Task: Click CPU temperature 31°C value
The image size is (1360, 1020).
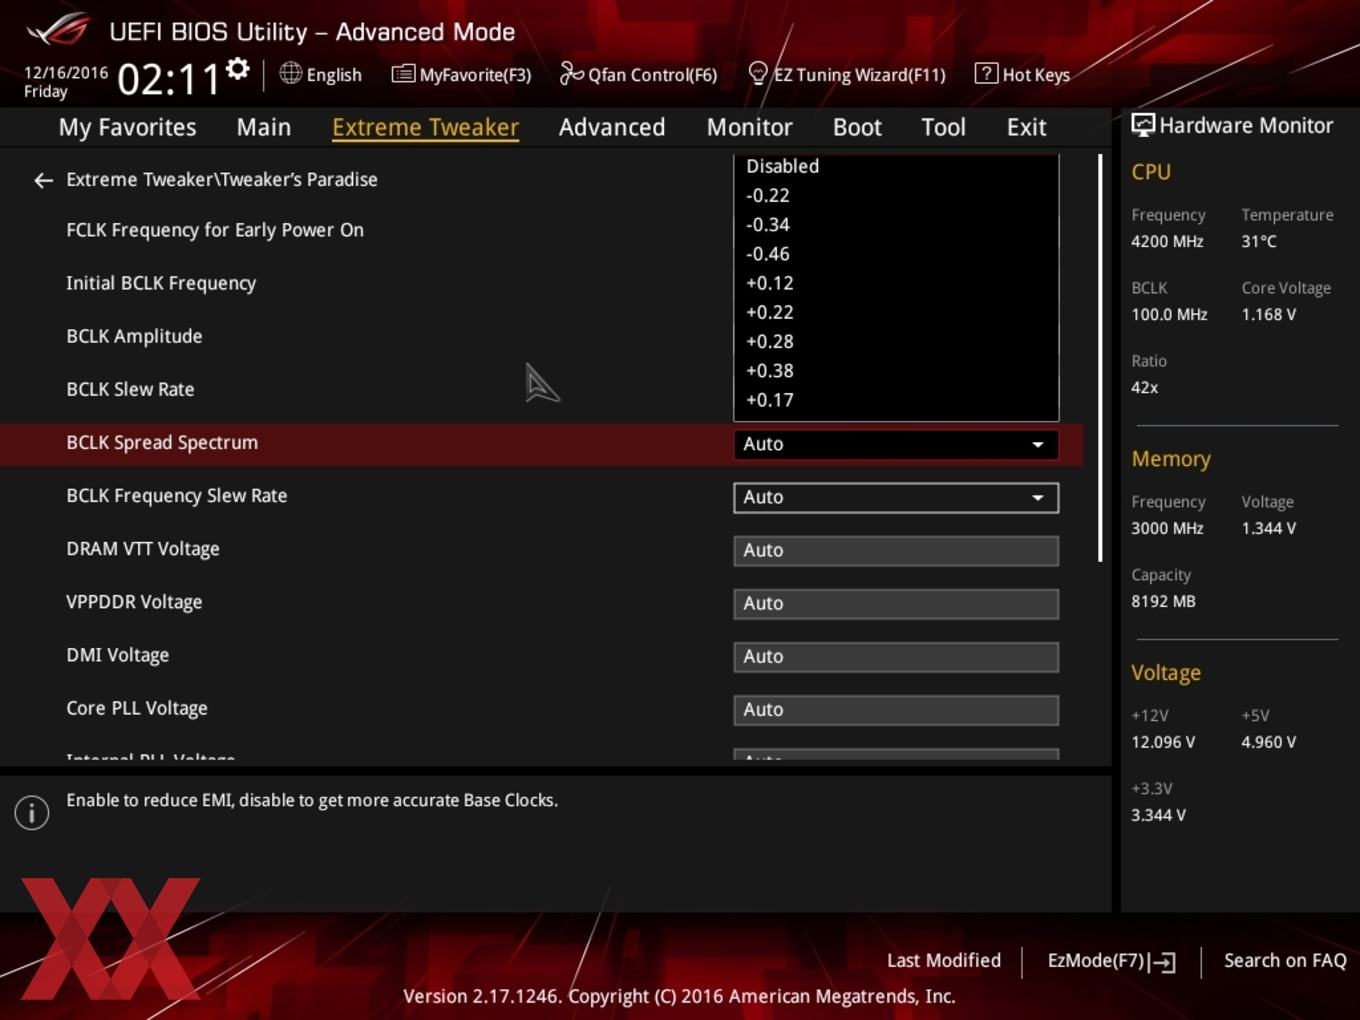Action: point(1259,241)
